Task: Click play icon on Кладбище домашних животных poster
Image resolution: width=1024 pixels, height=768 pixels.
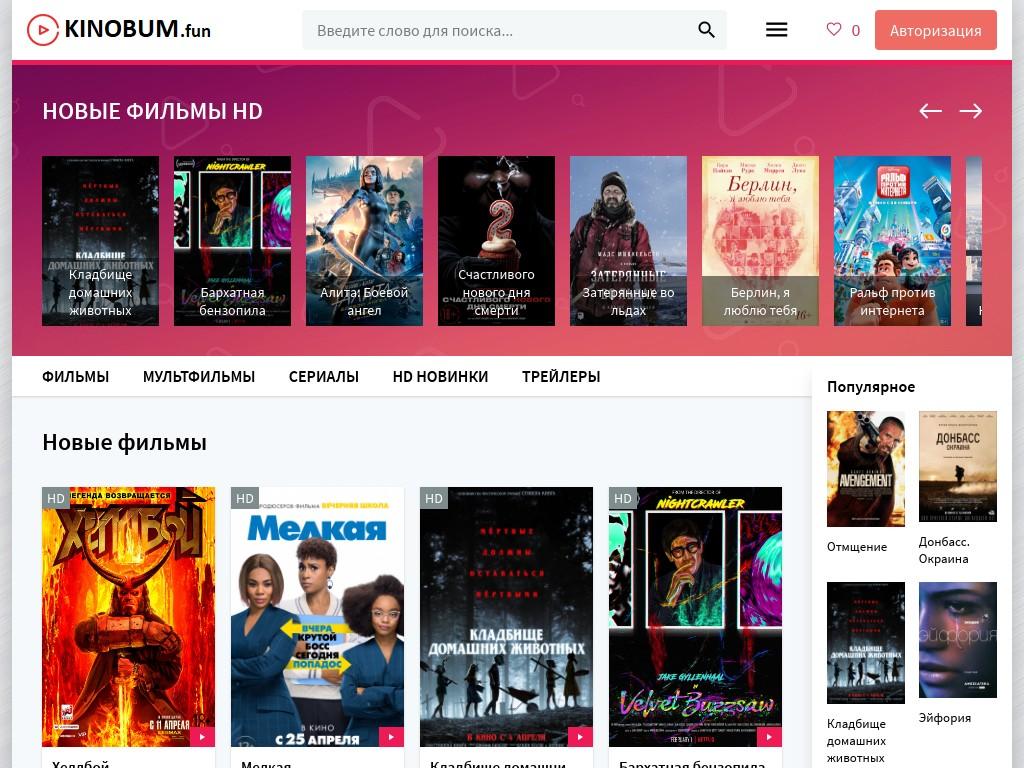Action: 580,737
